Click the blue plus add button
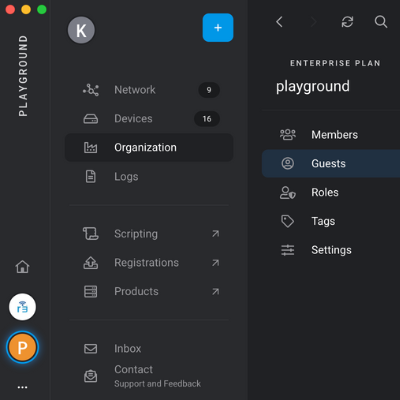This screenshot has width=400, height=400. point(218,28)
